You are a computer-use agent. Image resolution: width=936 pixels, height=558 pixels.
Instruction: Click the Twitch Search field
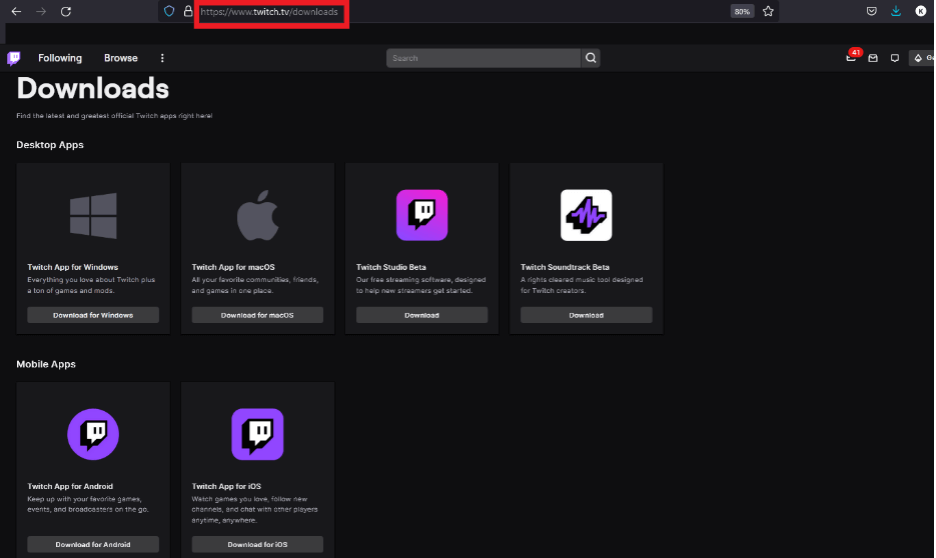tap(483, 58)
